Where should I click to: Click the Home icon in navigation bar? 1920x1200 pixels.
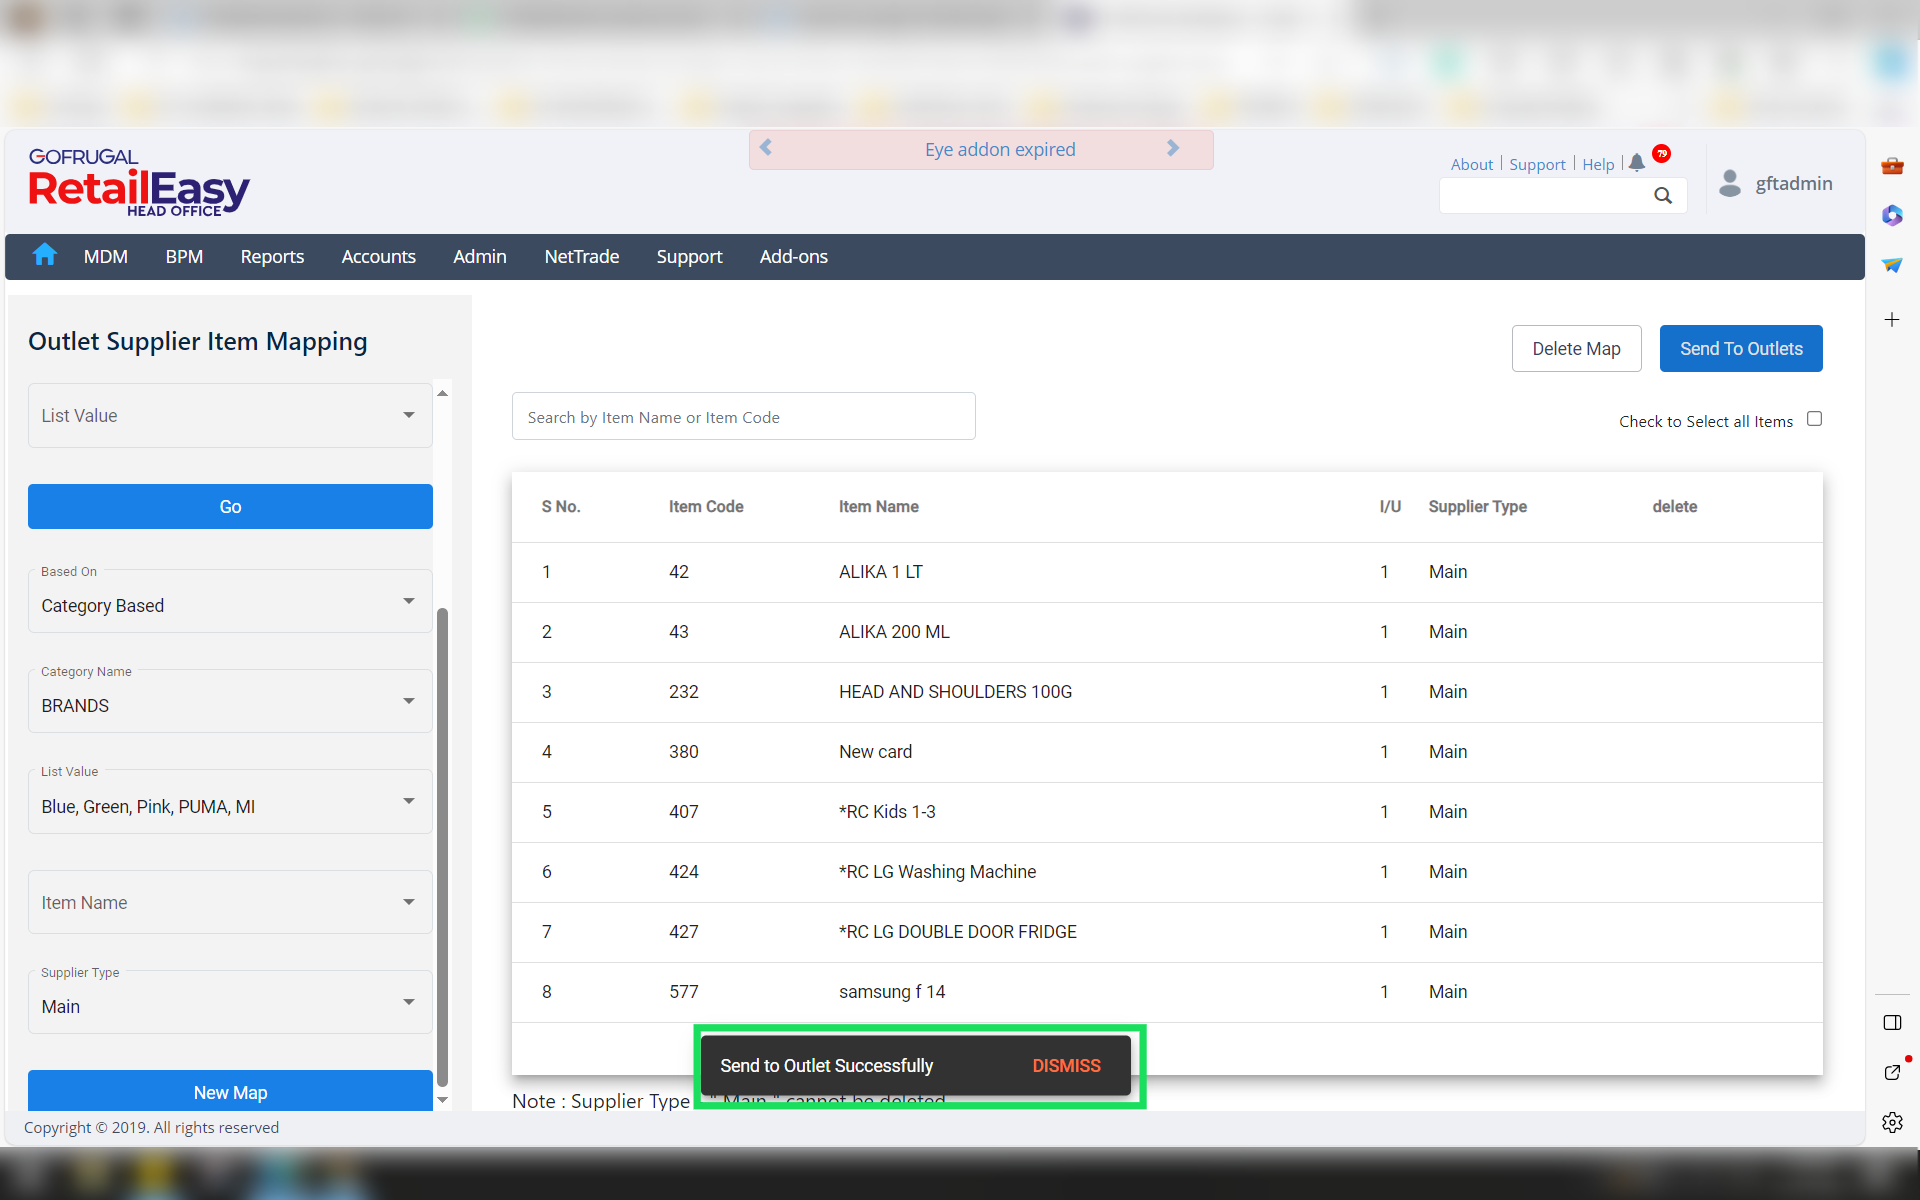tap(44, 255)
